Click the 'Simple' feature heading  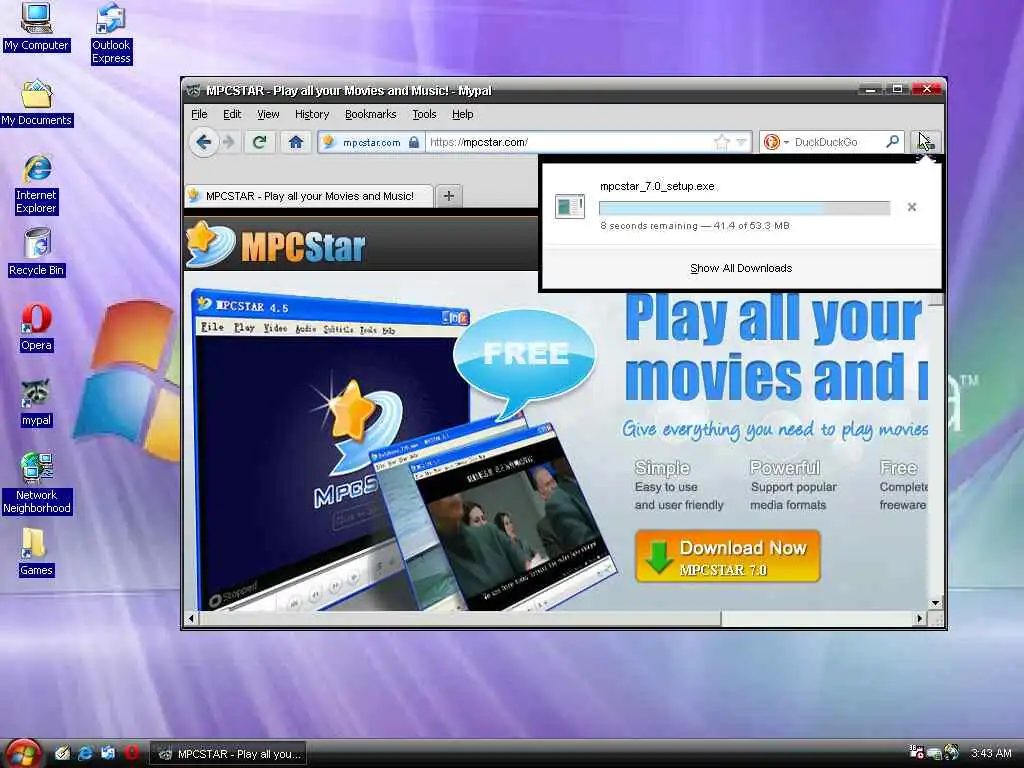662,468
